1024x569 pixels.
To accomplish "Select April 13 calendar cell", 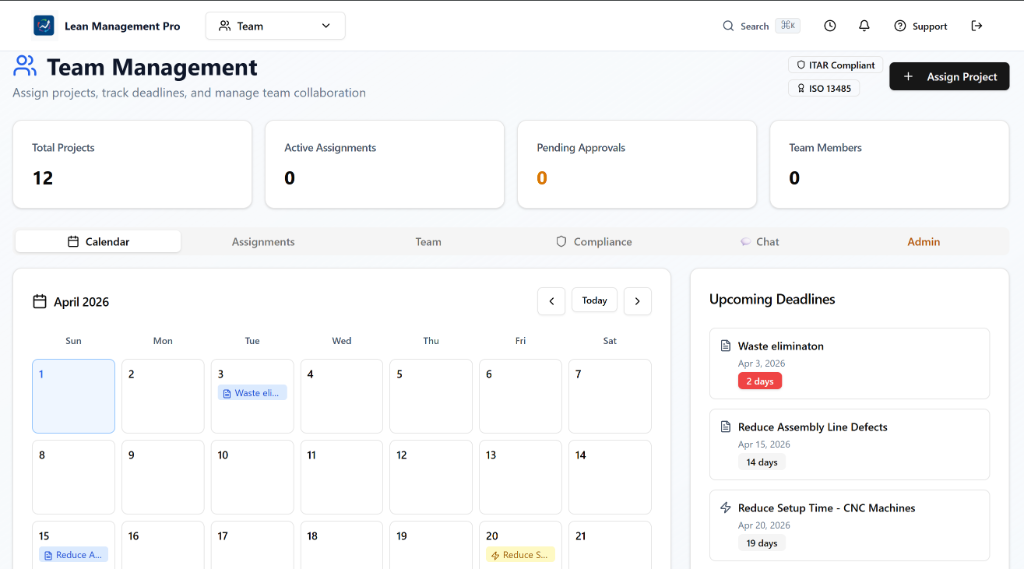I will (x=520, y=477).
